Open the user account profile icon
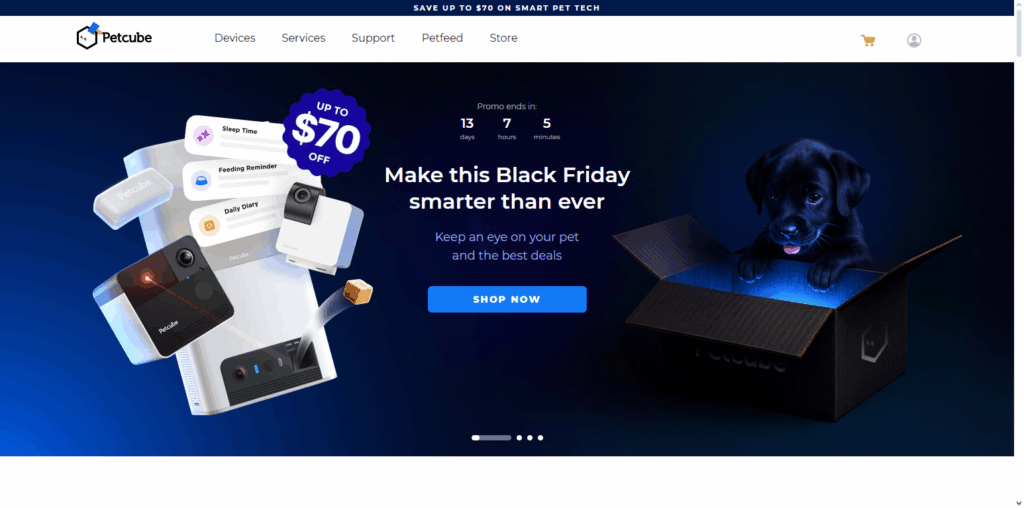The height and width of the screenshot is (508, 1024). (914, 40)
